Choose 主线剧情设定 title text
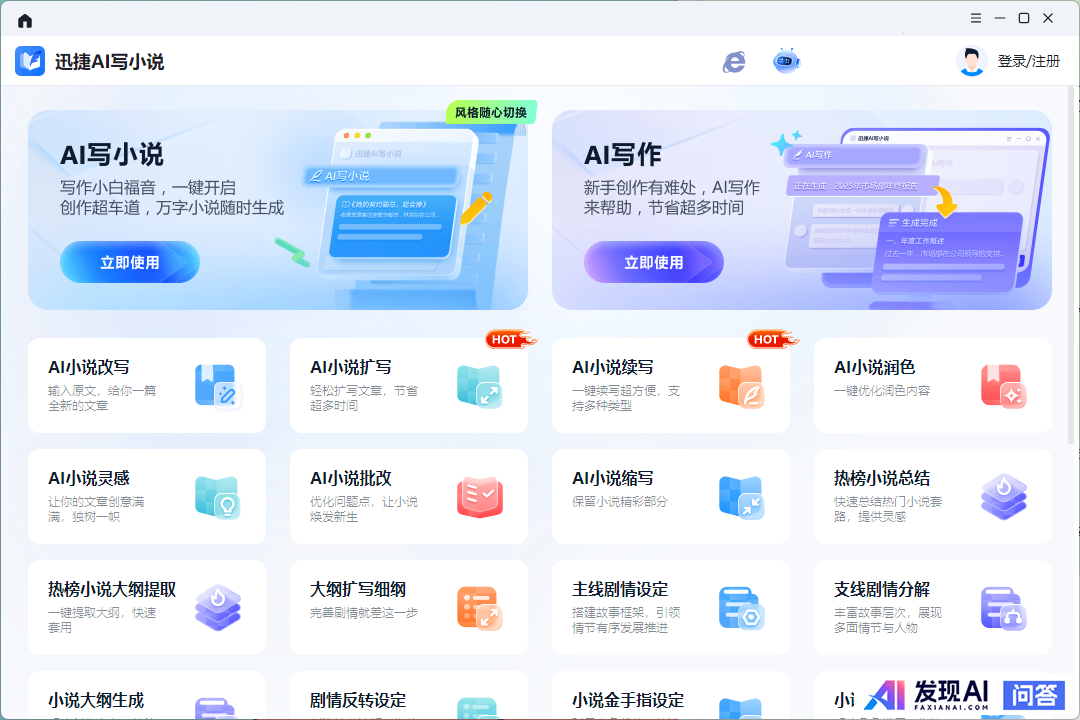1080x720 pixels. point(620,590)
